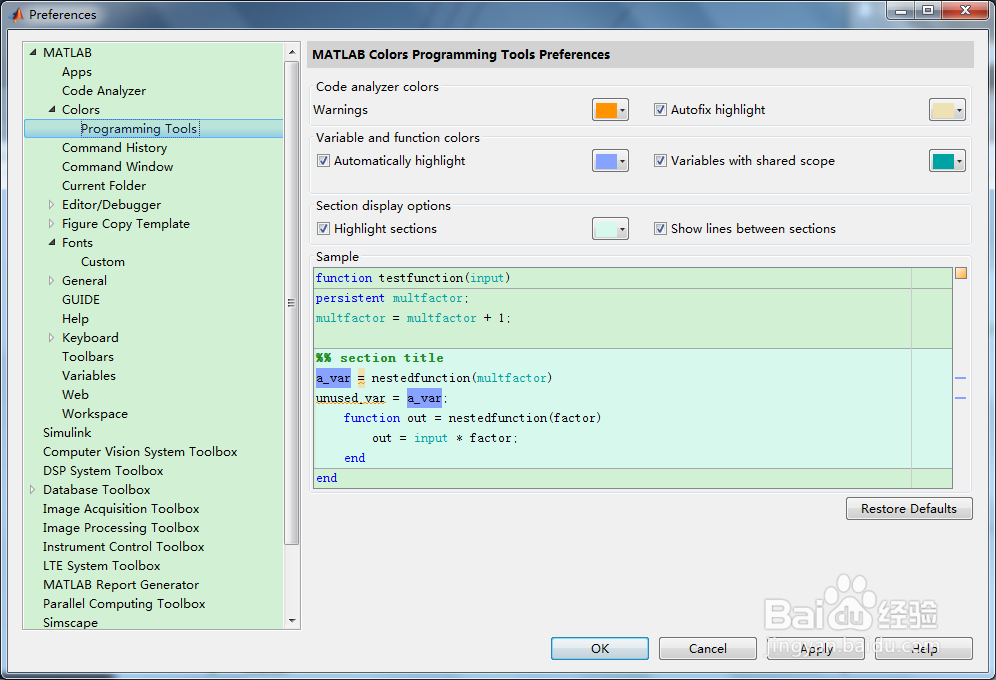
Task: Click Cancel button
Action: pyautogui.click(x=708, y=648)
